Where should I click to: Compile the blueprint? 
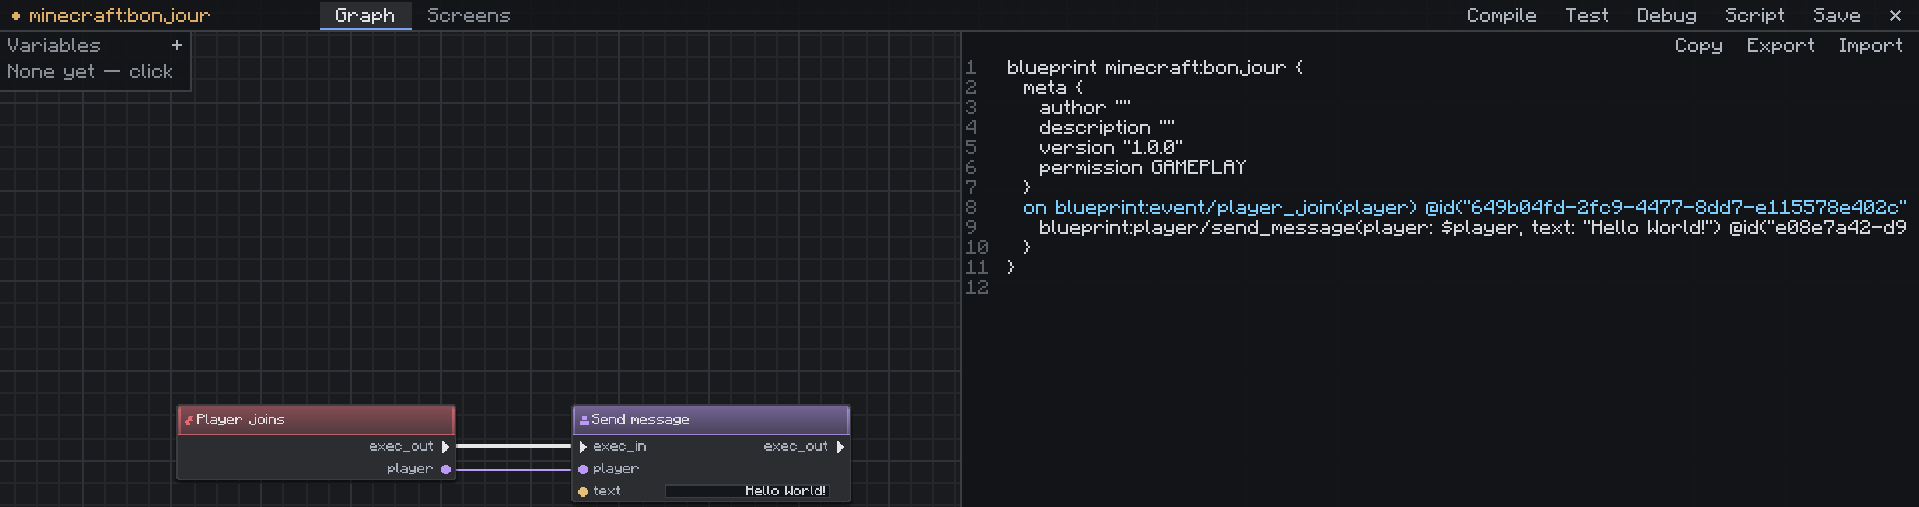click(x=1501, y=15)
